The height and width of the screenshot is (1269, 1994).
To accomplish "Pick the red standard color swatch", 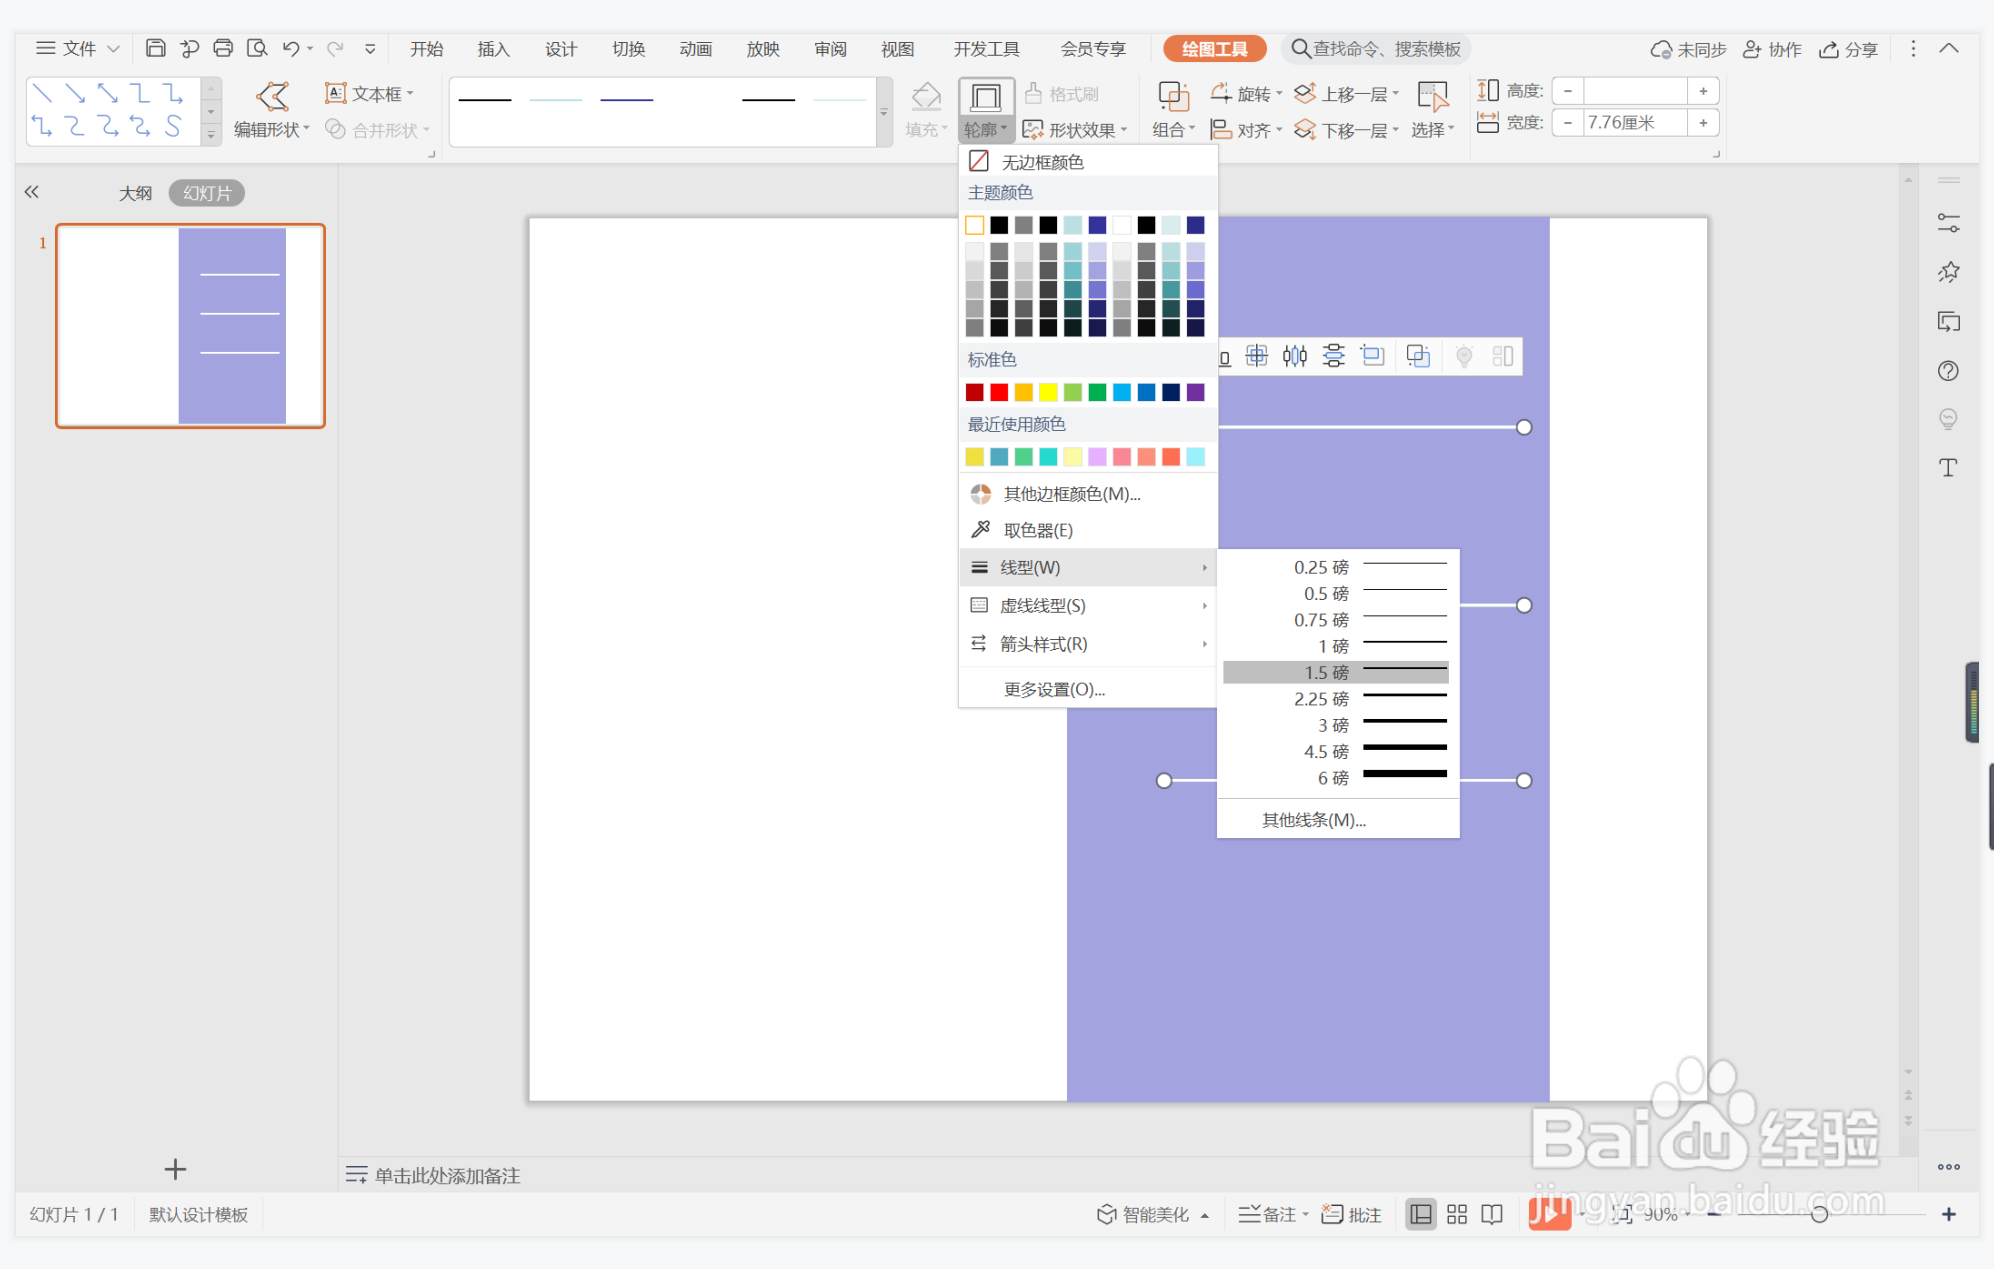I will coord(998,392).
